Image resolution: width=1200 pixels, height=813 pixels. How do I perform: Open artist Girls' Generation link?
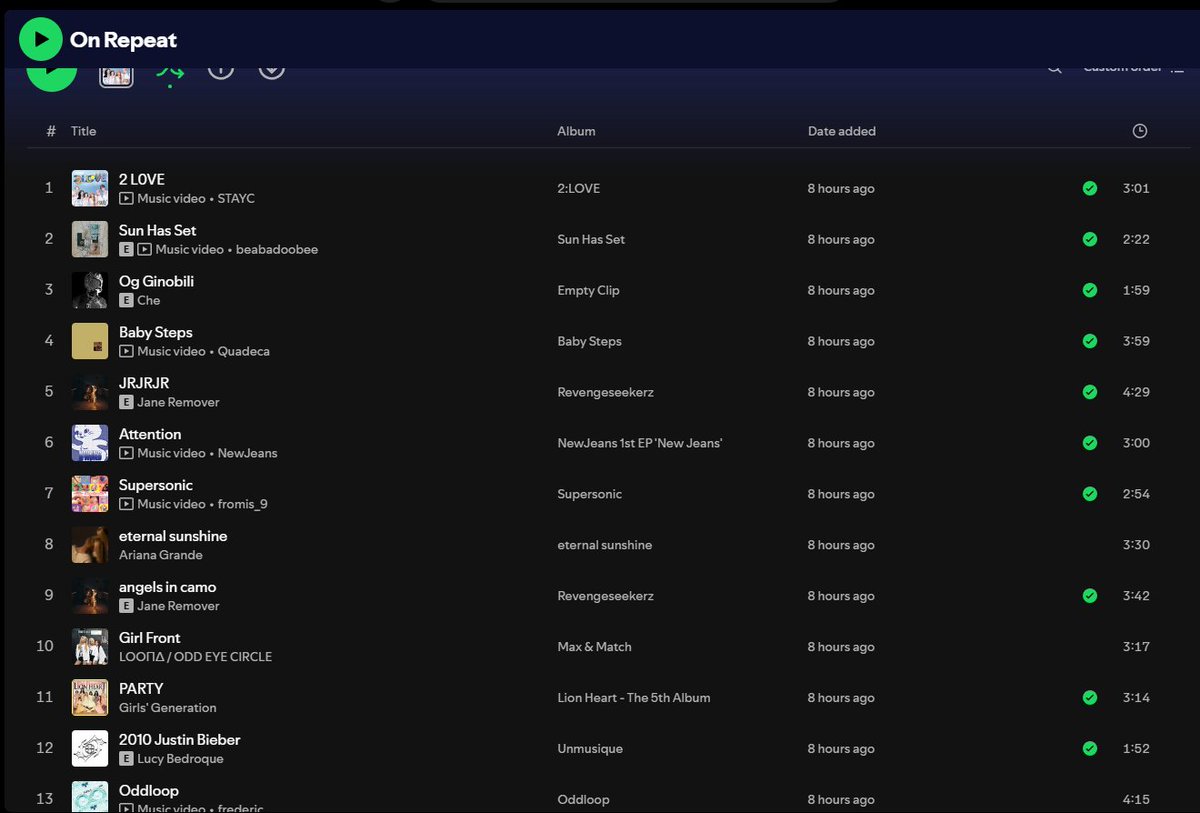pos(168,709)
